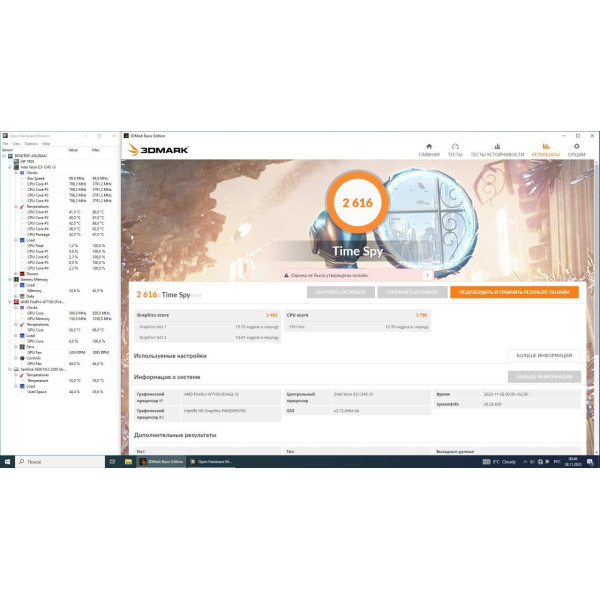Open the ОПЦИИ gear icon in 3DMark
The width and height of the screenshot is (600, 600).
(x=576, y=146)
